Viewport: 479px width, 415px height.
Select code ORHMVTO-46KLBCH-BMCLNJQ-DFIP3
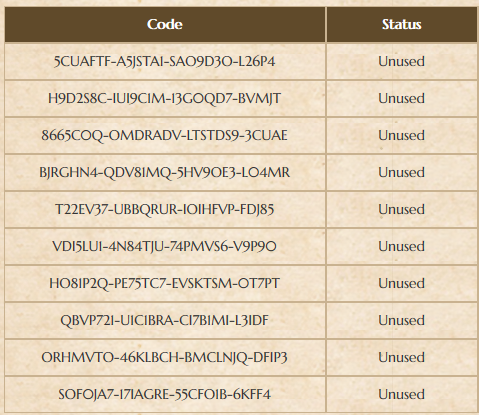point(165,358)
